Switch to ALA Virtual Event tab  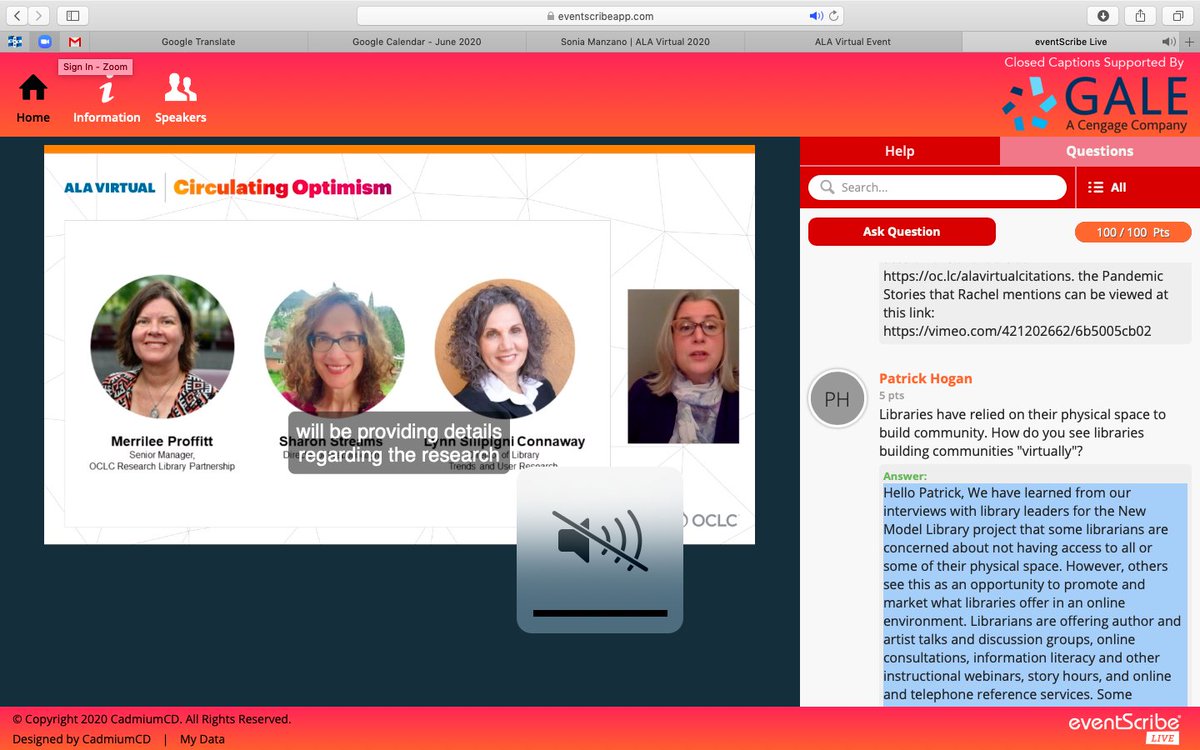852,42
